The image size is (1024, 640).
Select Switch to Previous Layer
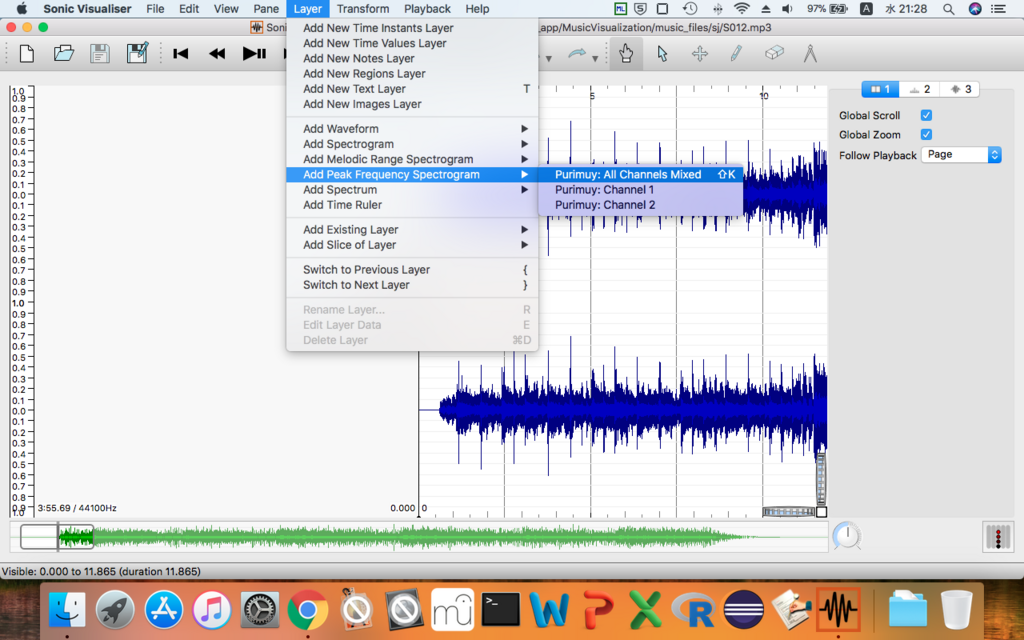tap(412, 270)
